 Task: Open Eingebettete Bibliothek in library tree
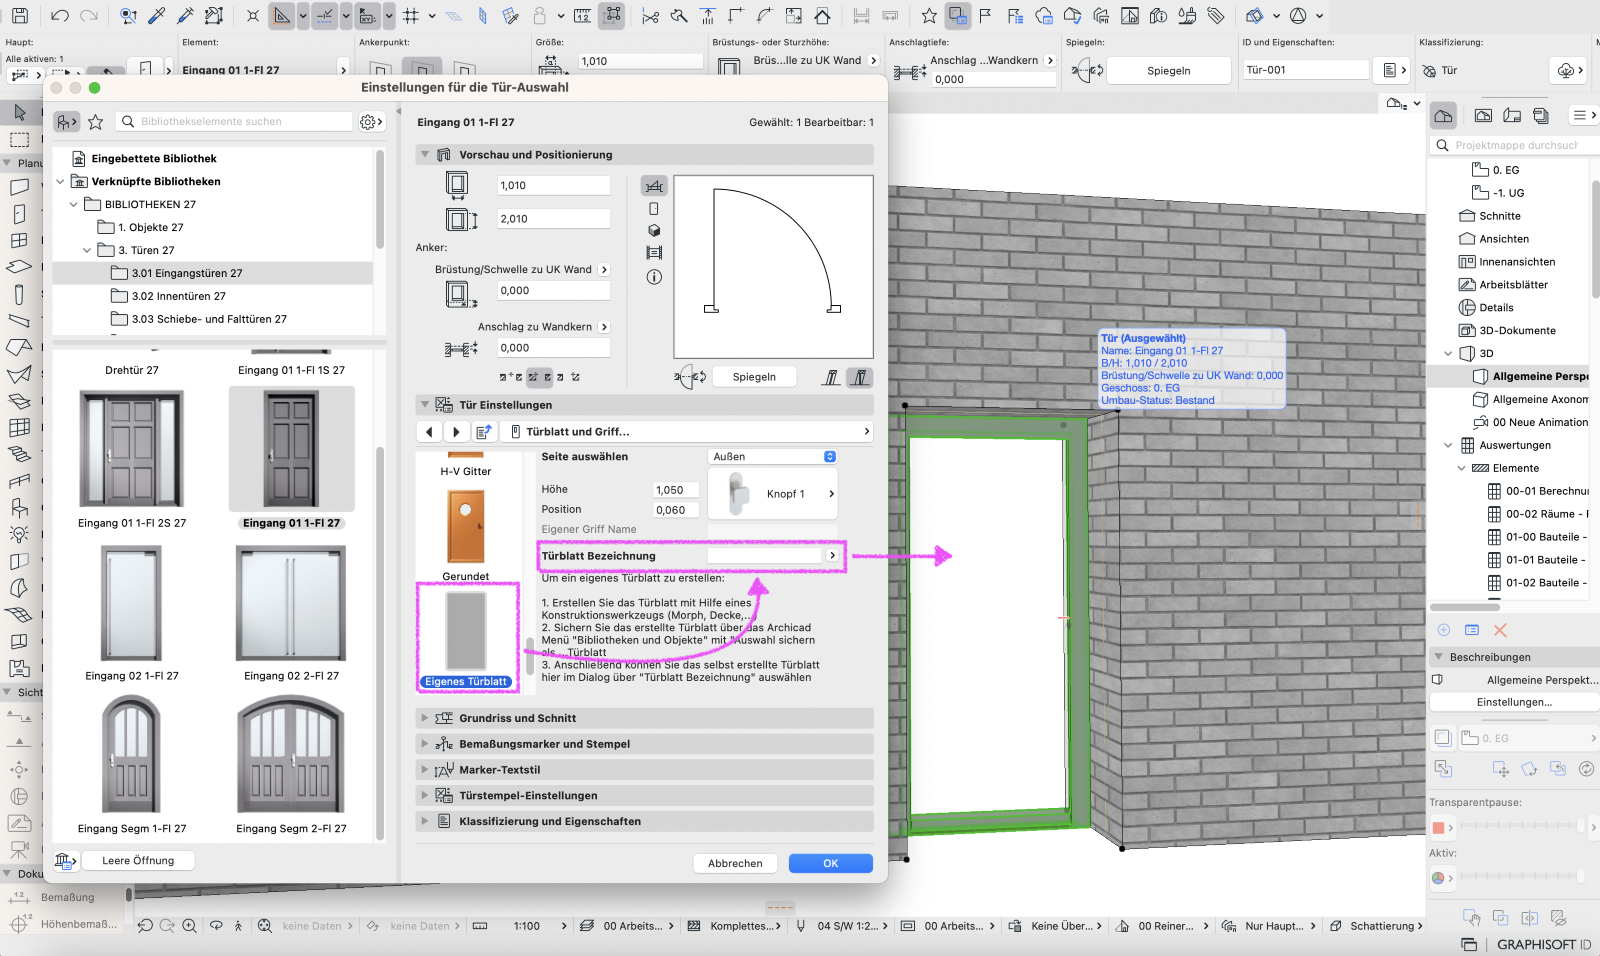(x=154, y=159)
